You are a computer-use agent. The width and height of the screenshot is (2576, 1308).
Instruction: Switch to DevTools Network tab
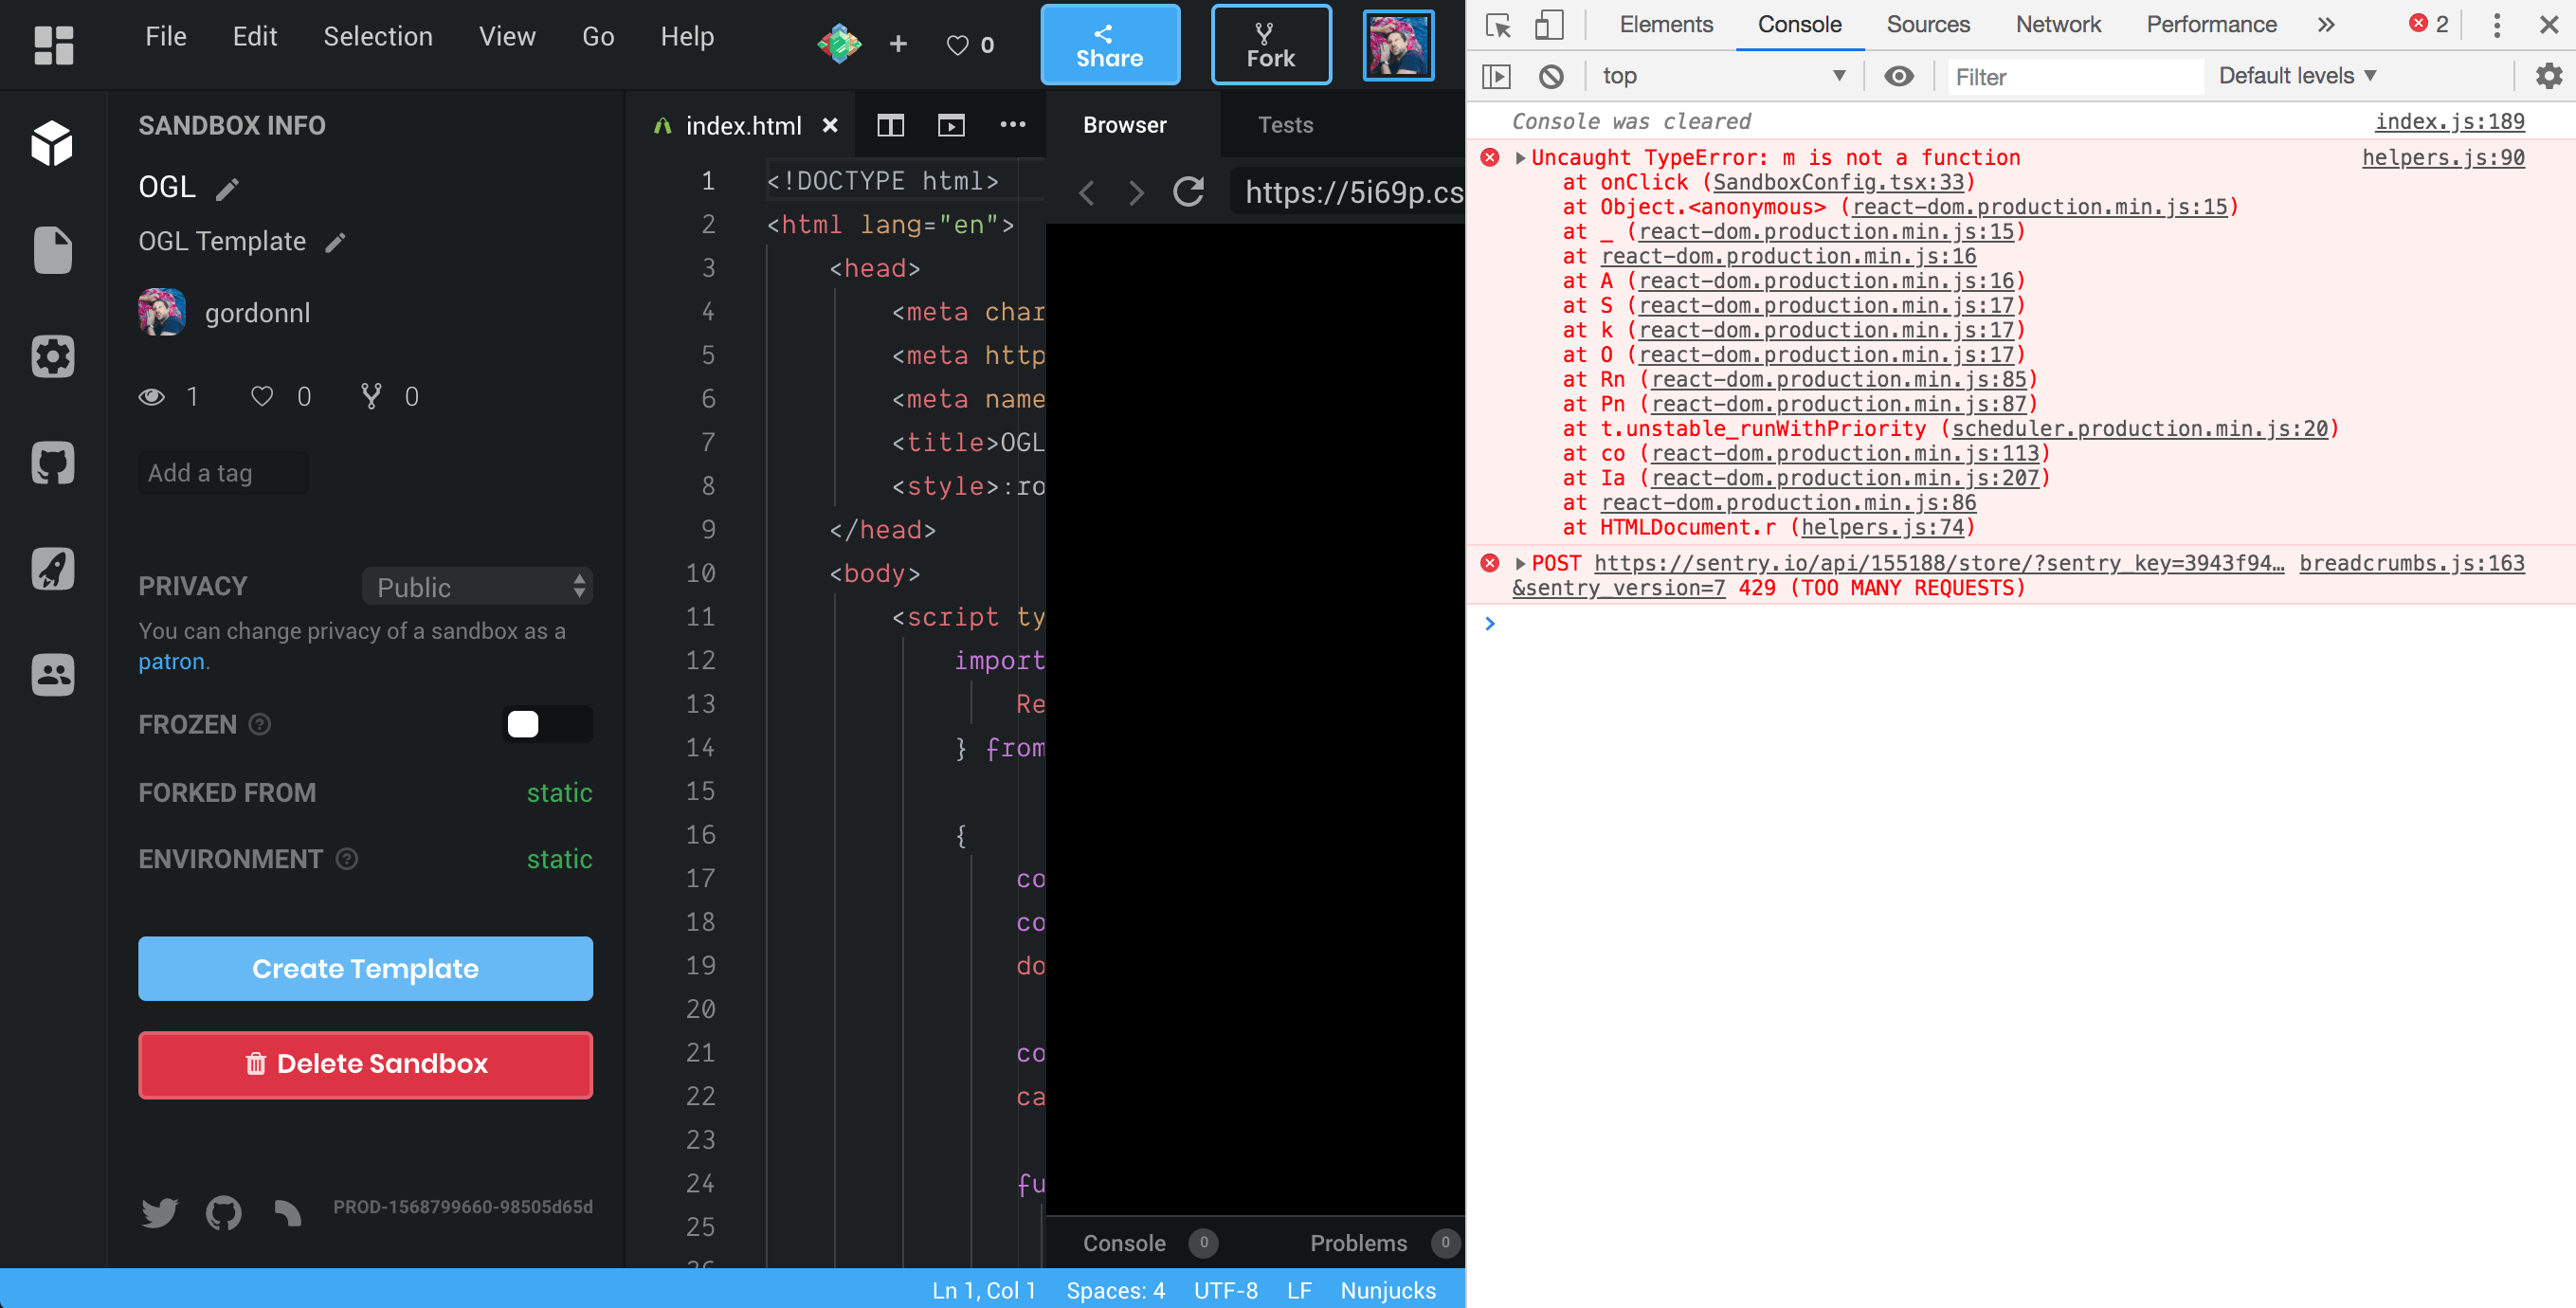(2058, 25)
